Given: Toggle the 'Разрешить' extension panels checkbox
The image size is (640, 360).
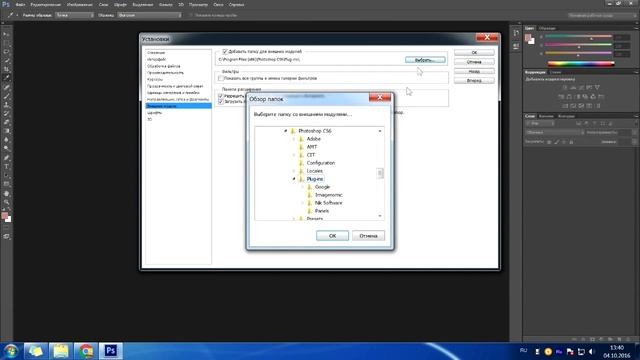Looking at the screenshot, I should click(x=221, y=96).
